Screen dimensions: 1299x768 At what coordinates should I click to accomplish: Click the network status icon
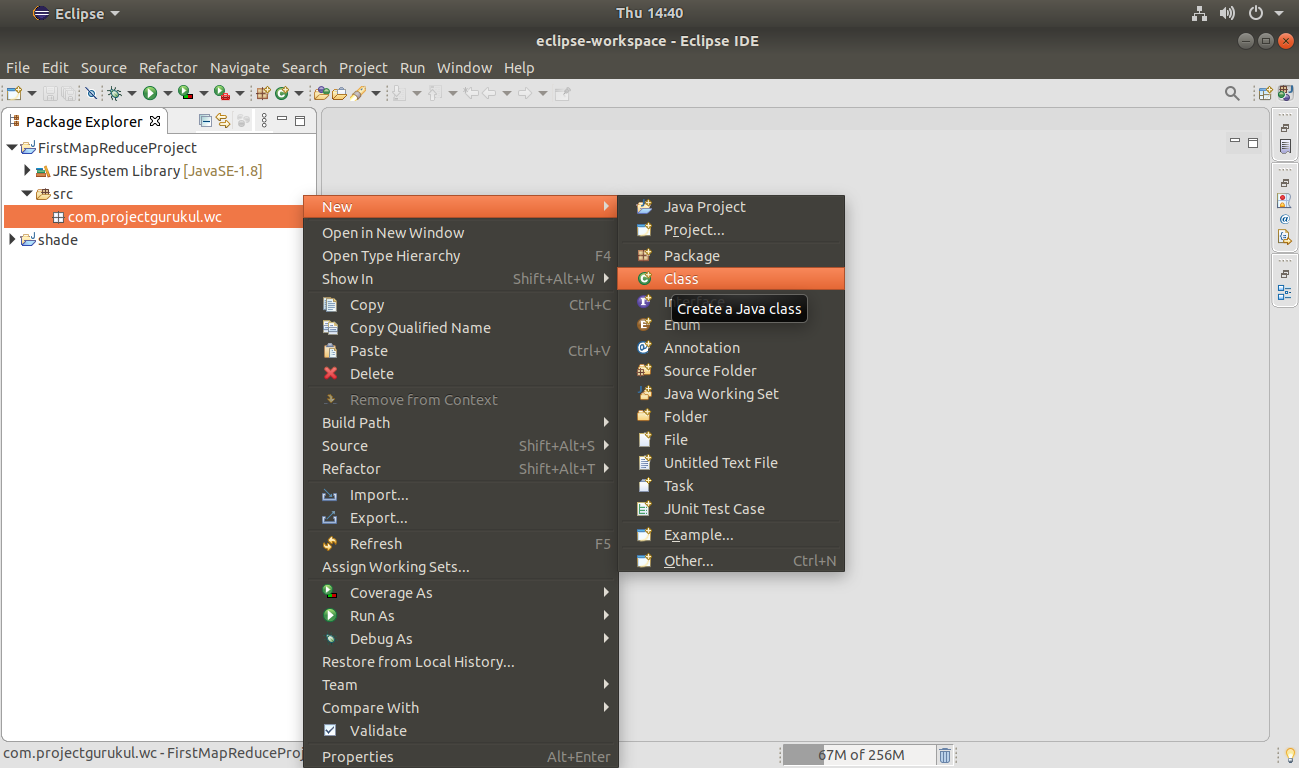click(x=1200, y=13)
